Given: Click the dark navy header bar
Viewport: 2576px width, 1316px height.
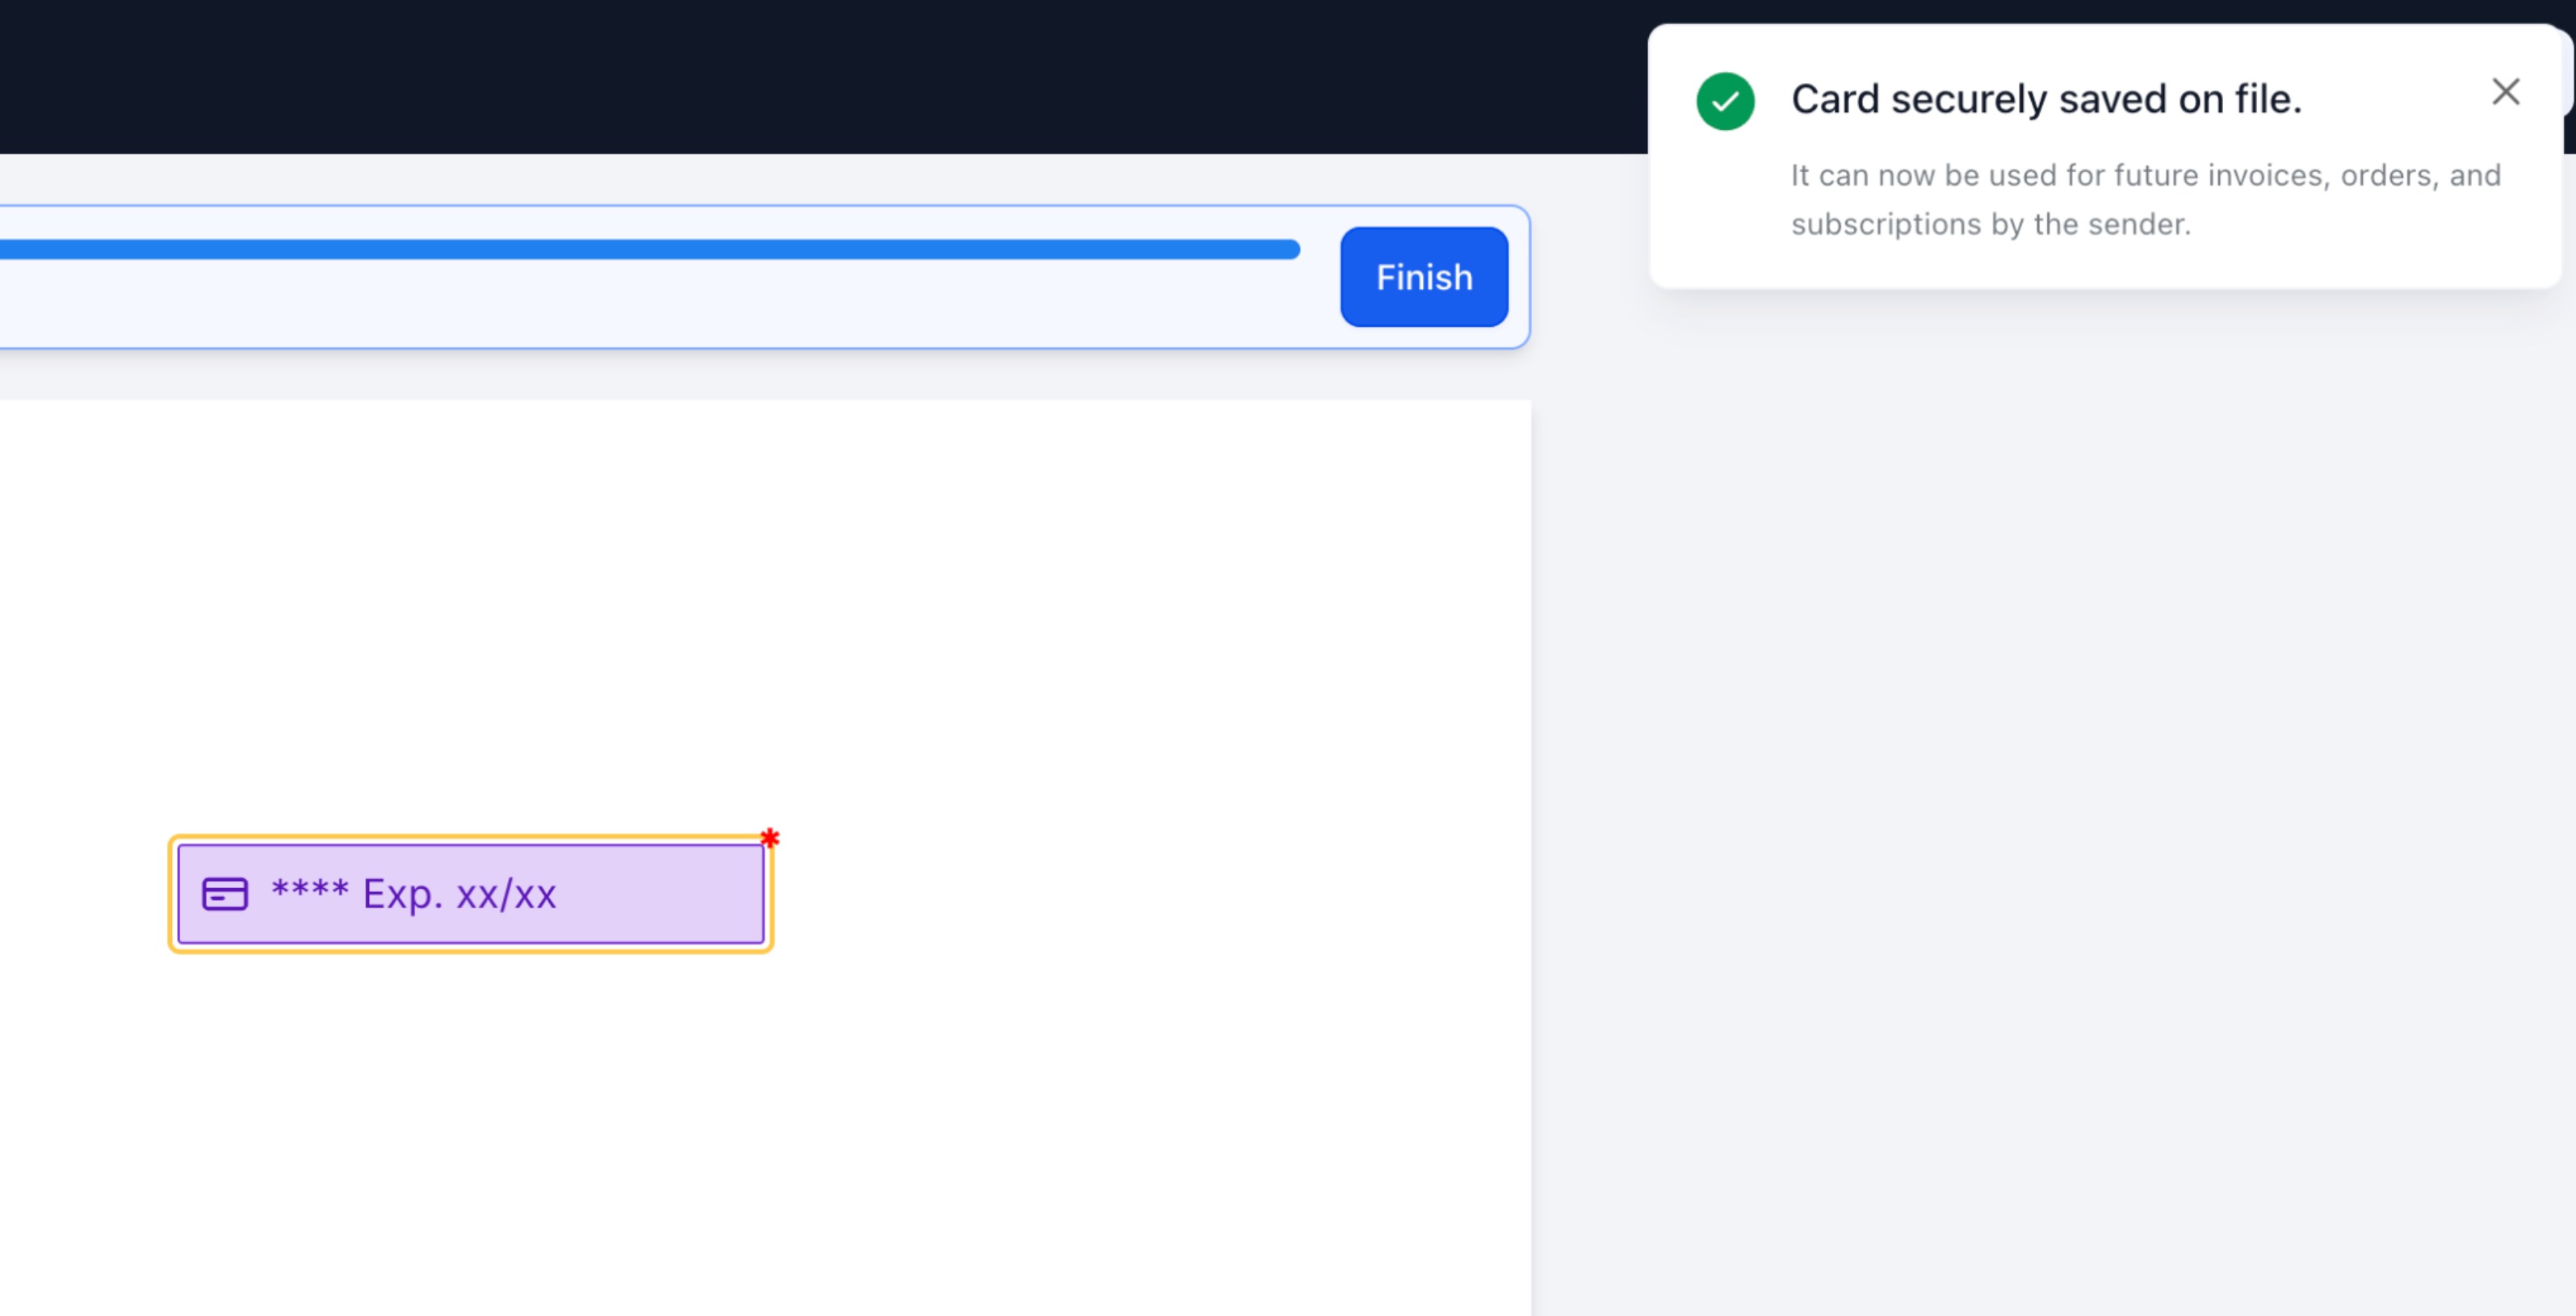Looking at the screenshot, I should point(800,76).
